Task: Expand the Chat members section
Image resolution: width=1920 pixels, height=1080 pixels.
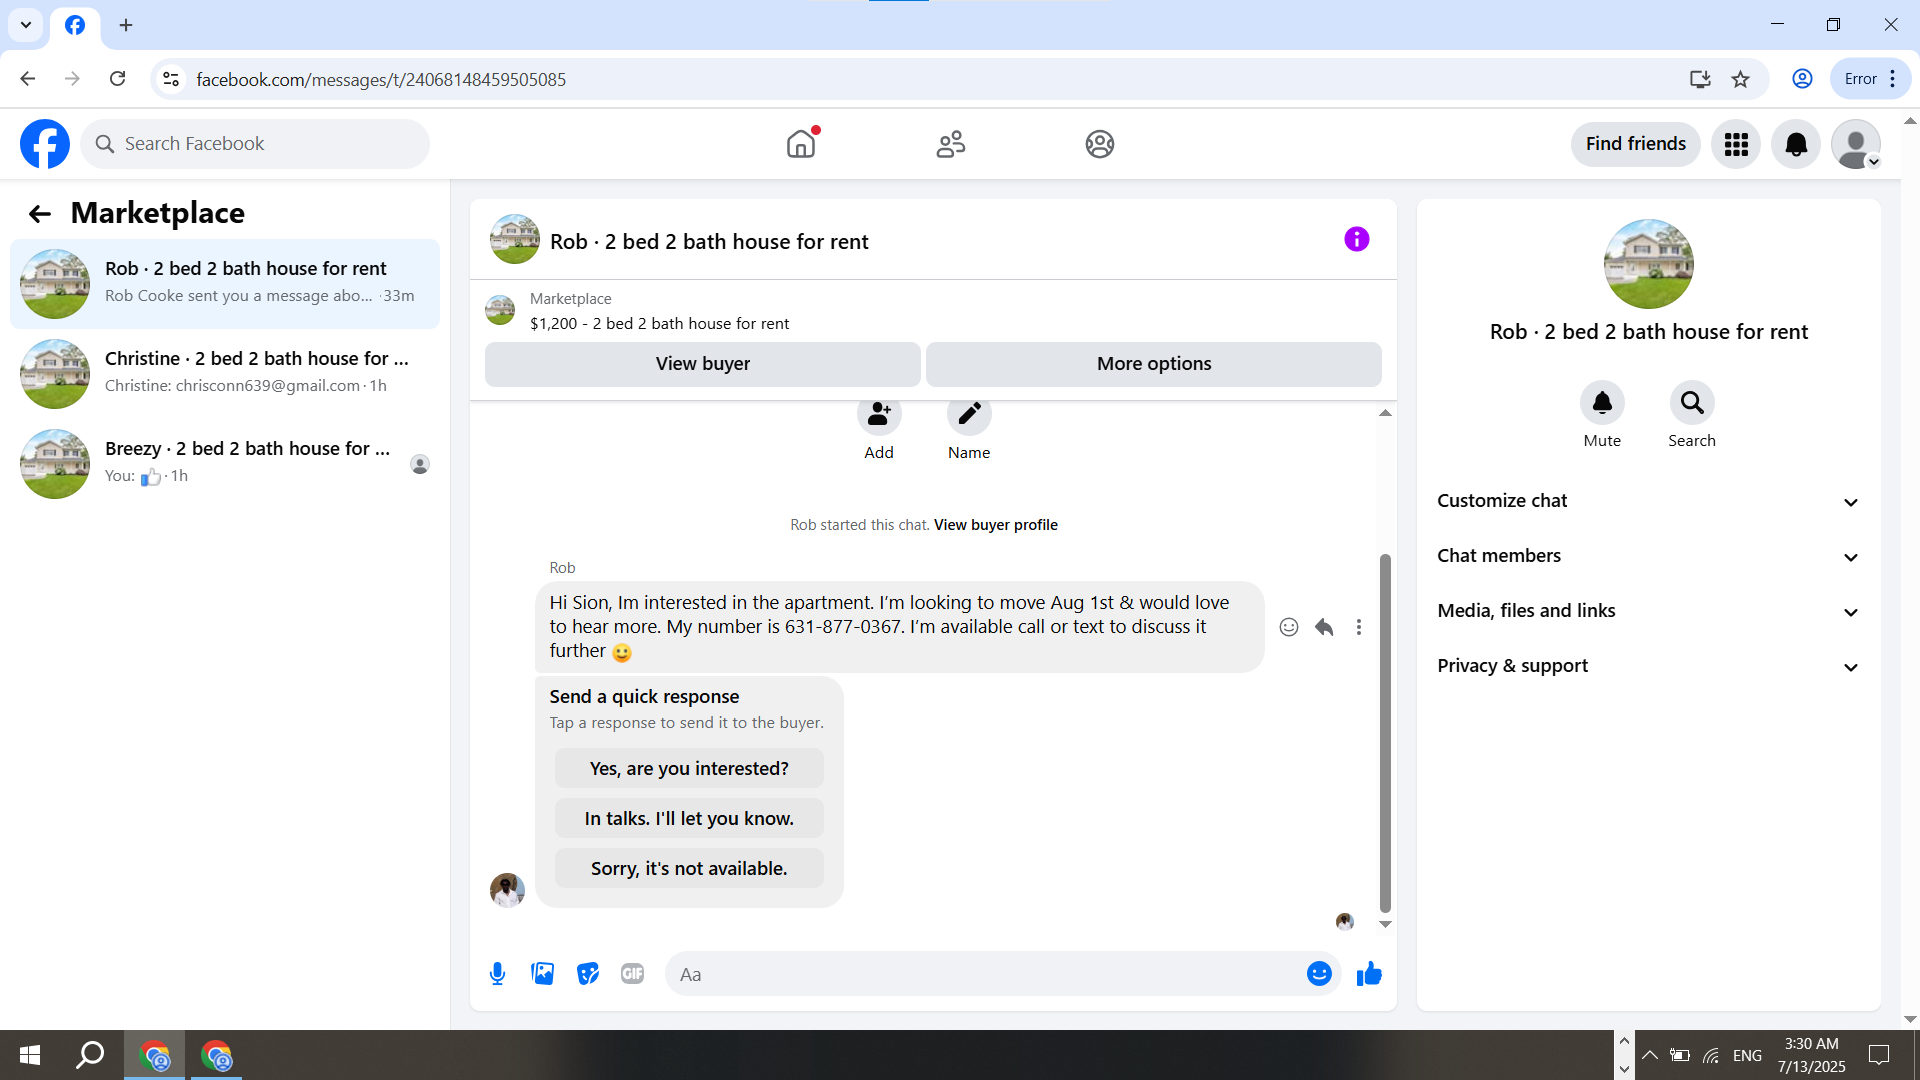Action: (1648, 556)
